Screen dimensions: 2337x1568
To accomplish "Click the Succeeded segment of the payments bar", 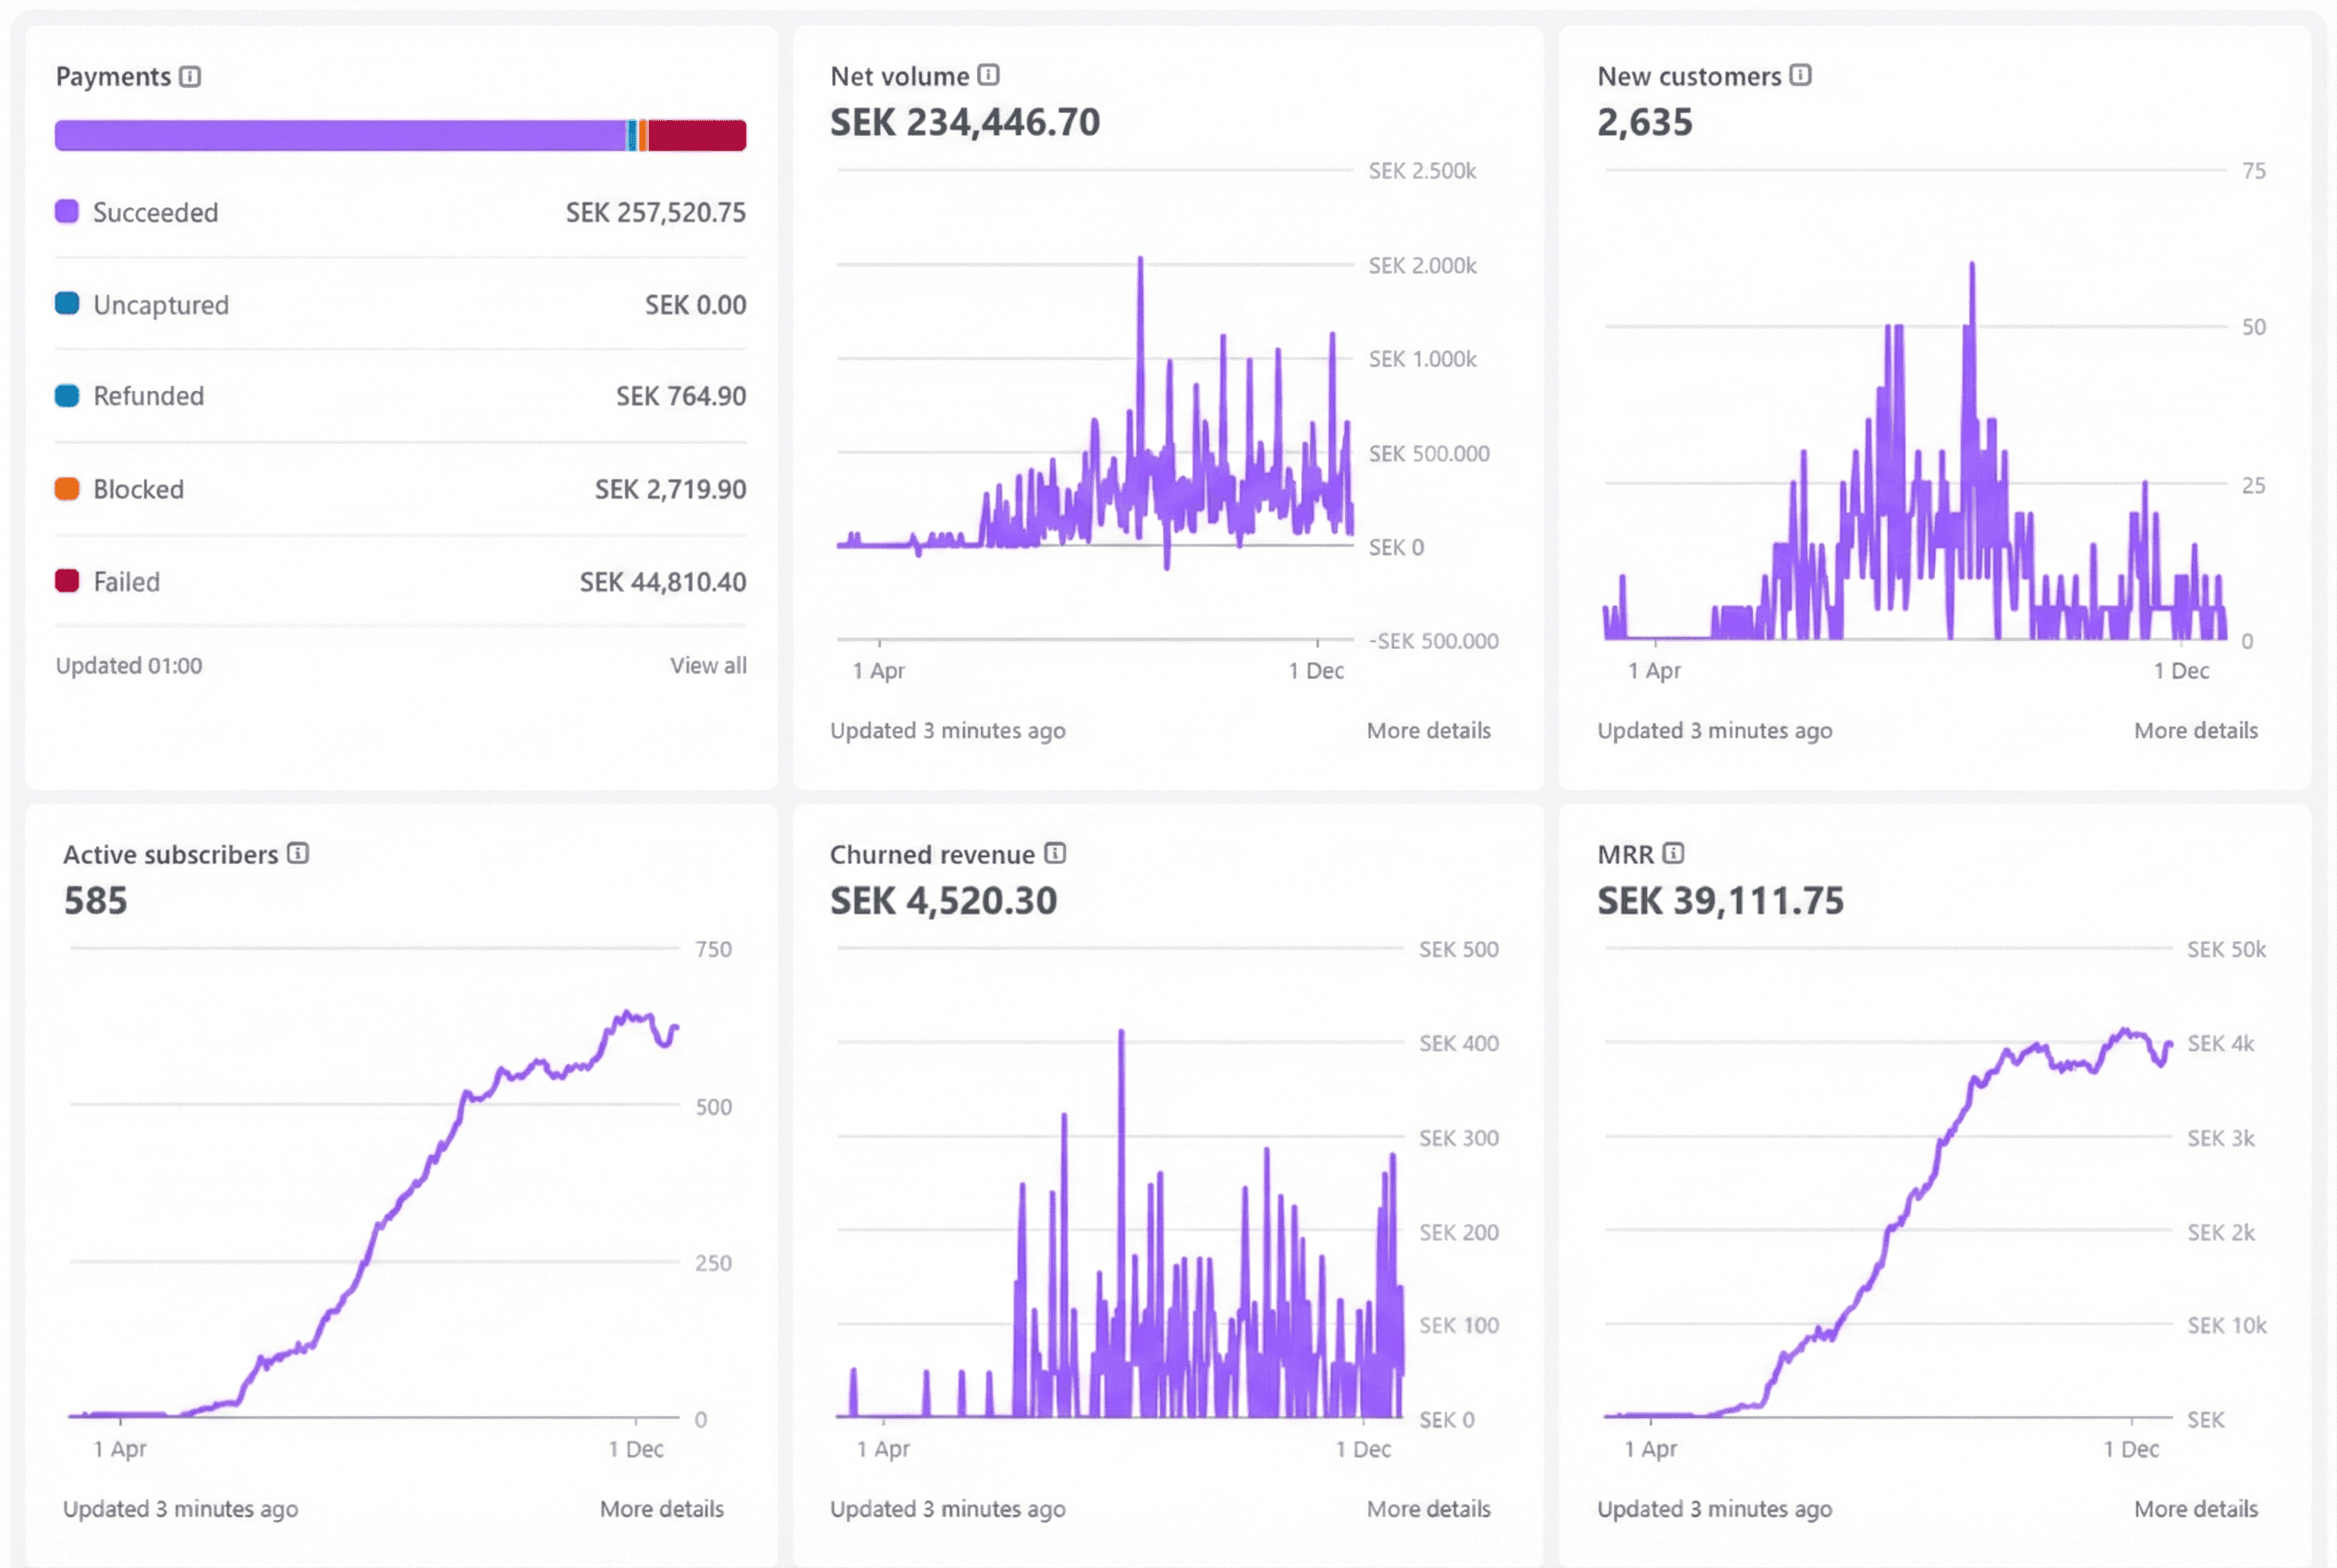I will click(340, 134).
